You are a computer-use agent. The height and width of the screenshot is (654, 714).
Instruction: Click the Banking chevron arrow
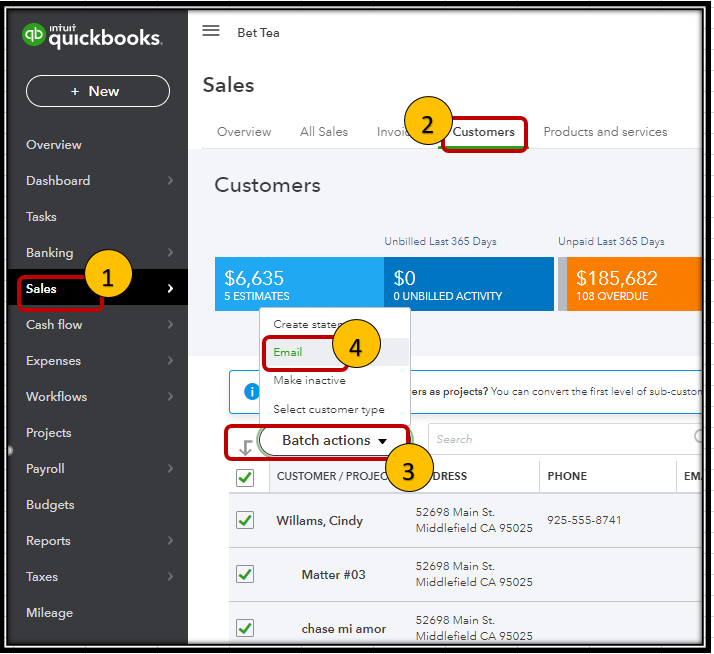[x=170, y=252]
